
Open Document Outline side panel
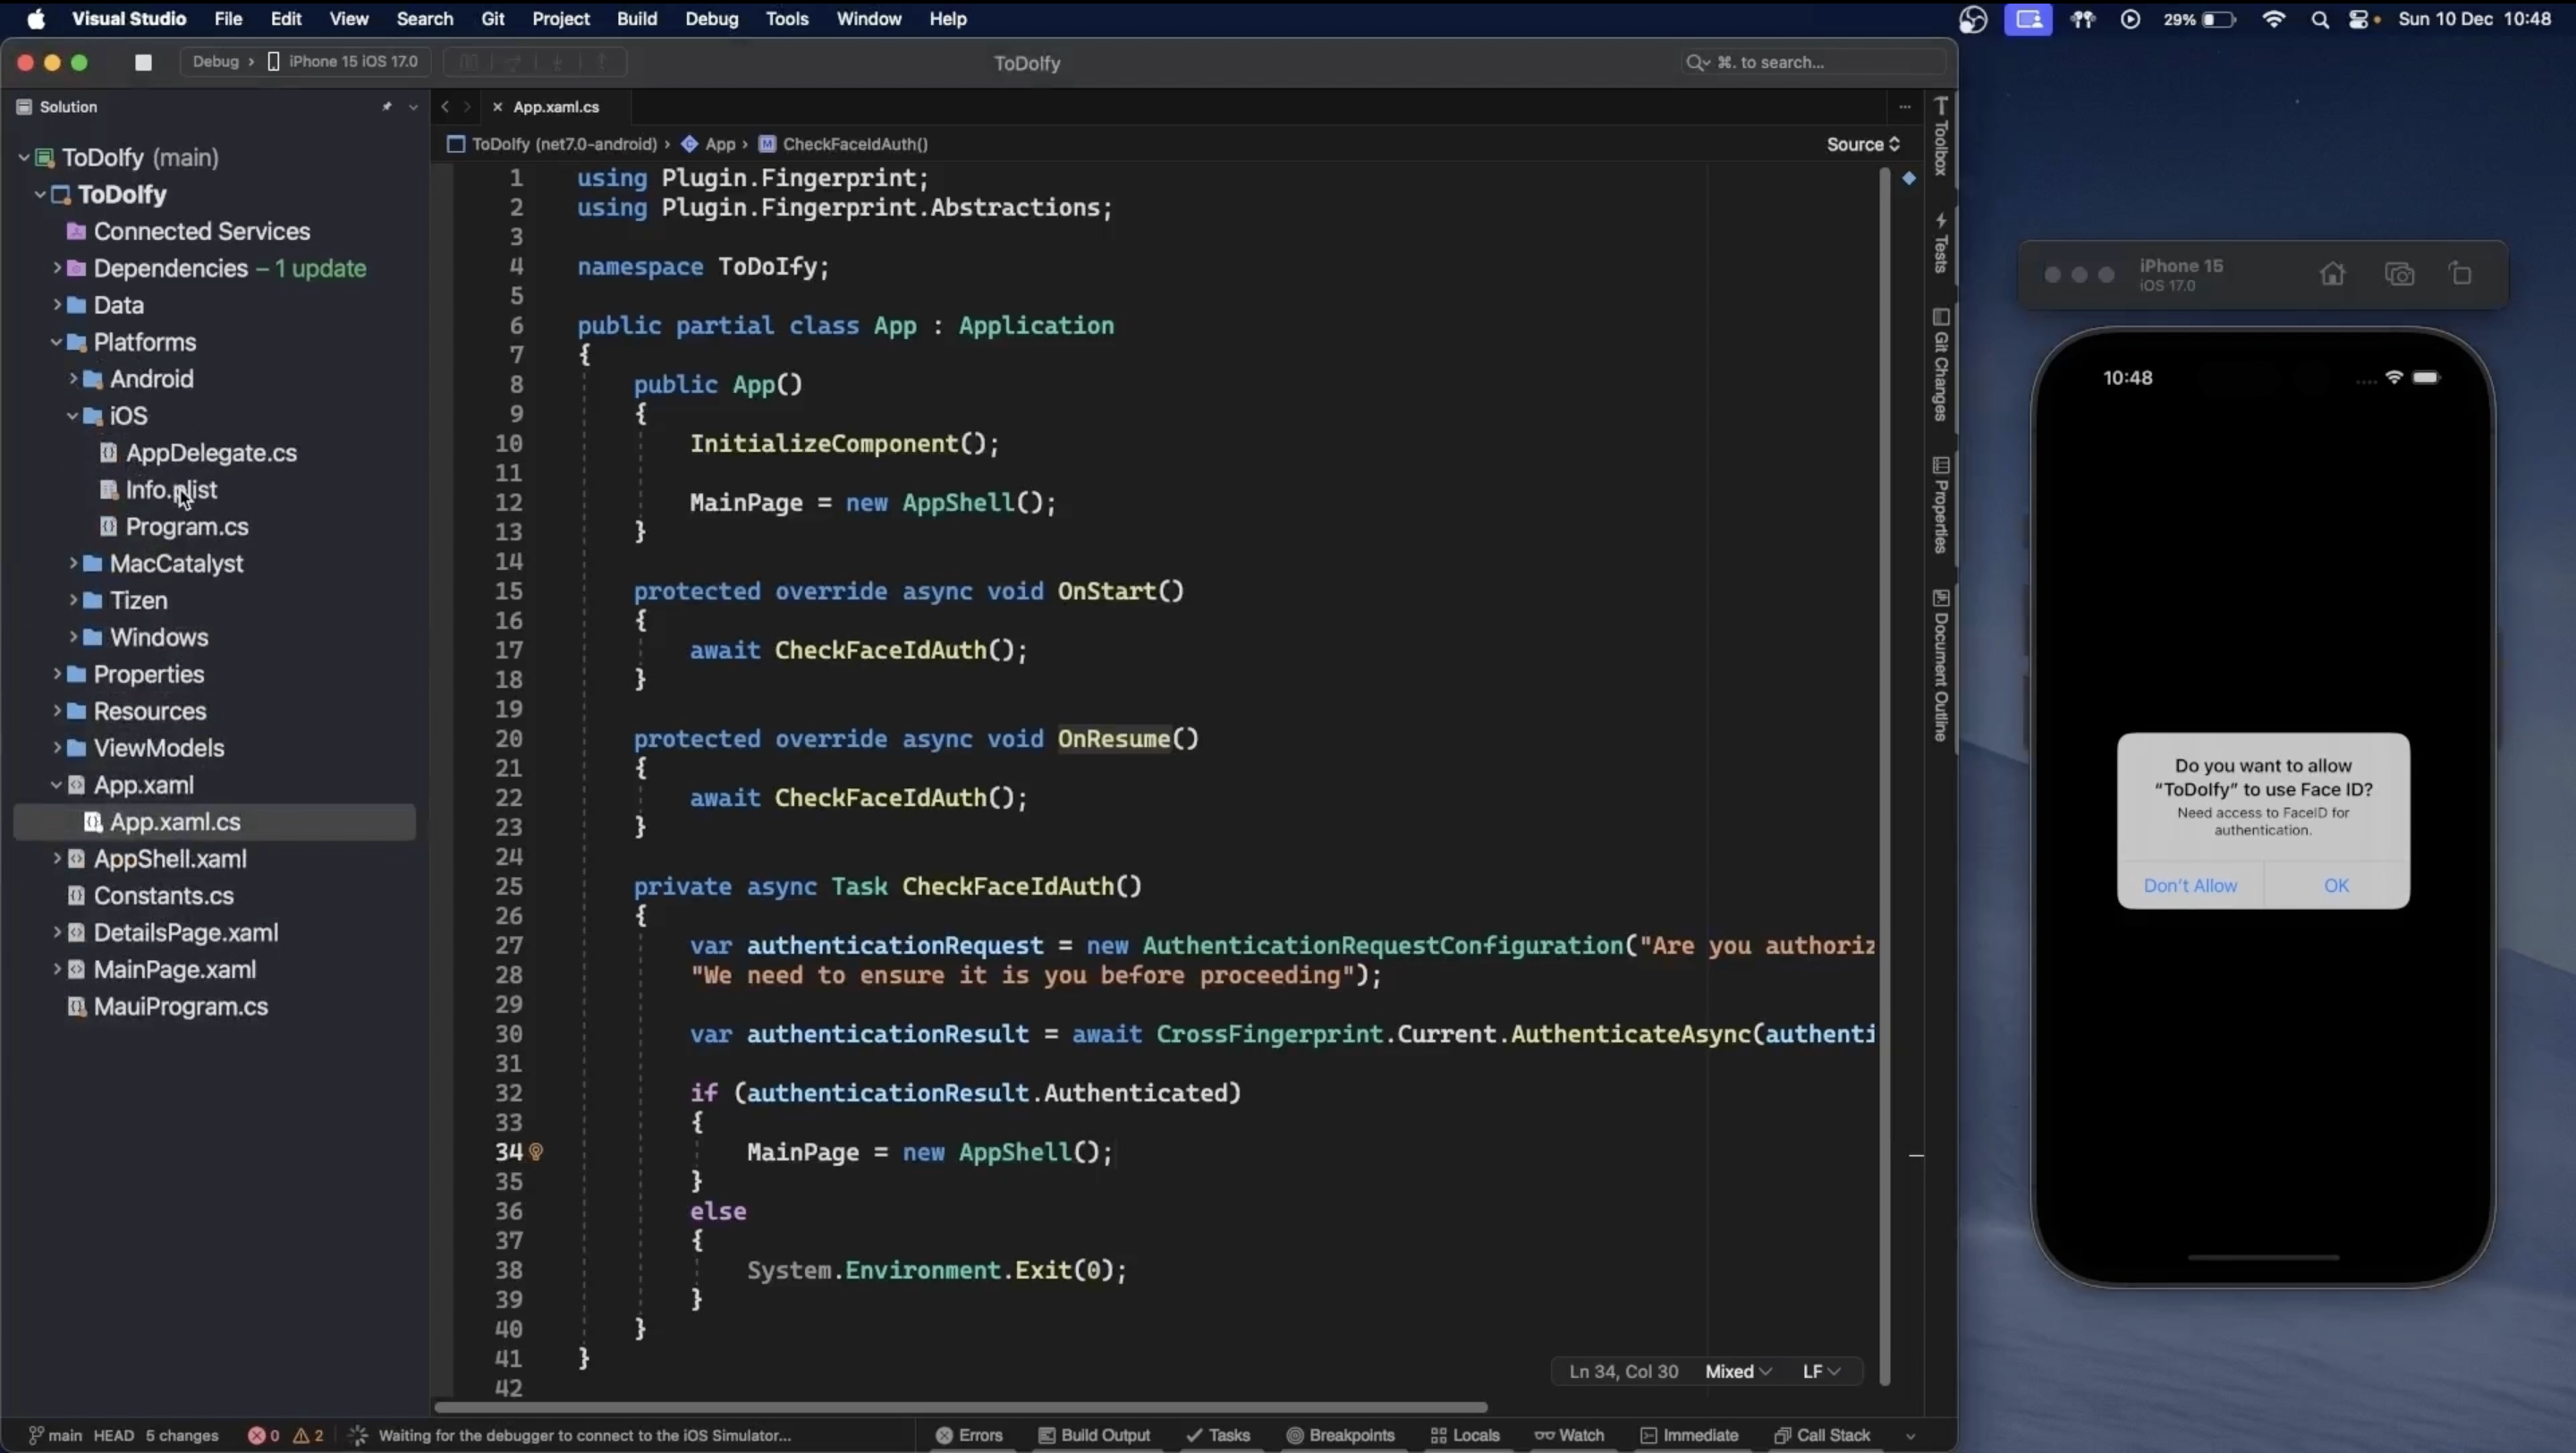pyautogui.click(x=1940, y=665)
